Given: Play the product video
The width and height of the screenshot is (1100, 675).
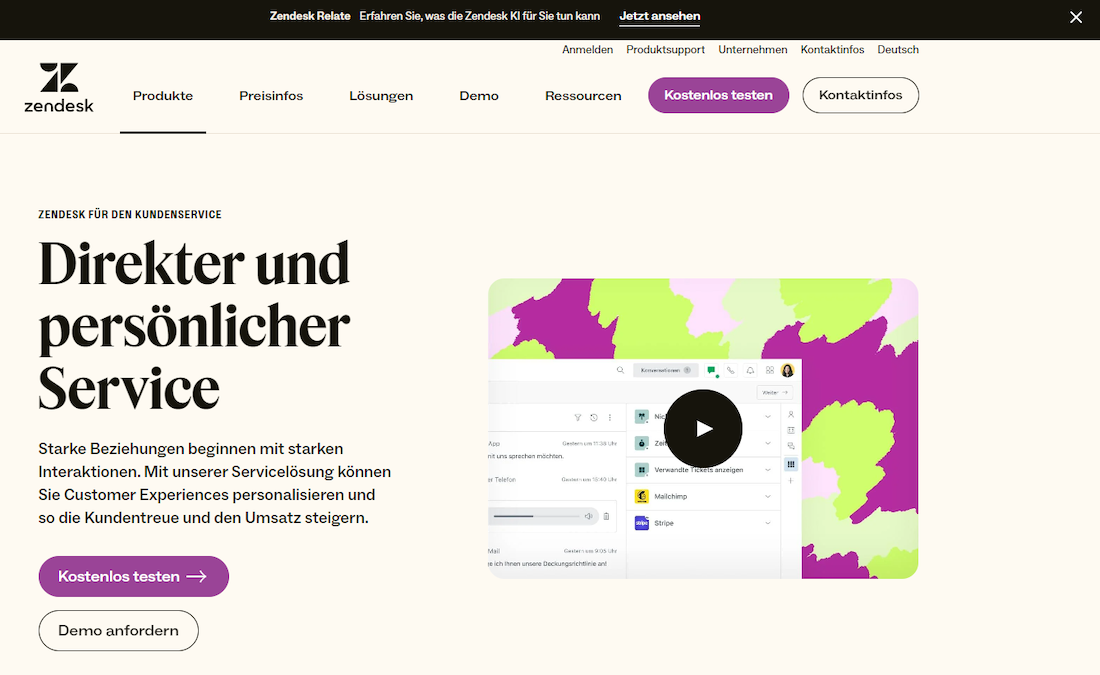Looking at the screenshot, I should pyautogui.click(x=703, y=428).
